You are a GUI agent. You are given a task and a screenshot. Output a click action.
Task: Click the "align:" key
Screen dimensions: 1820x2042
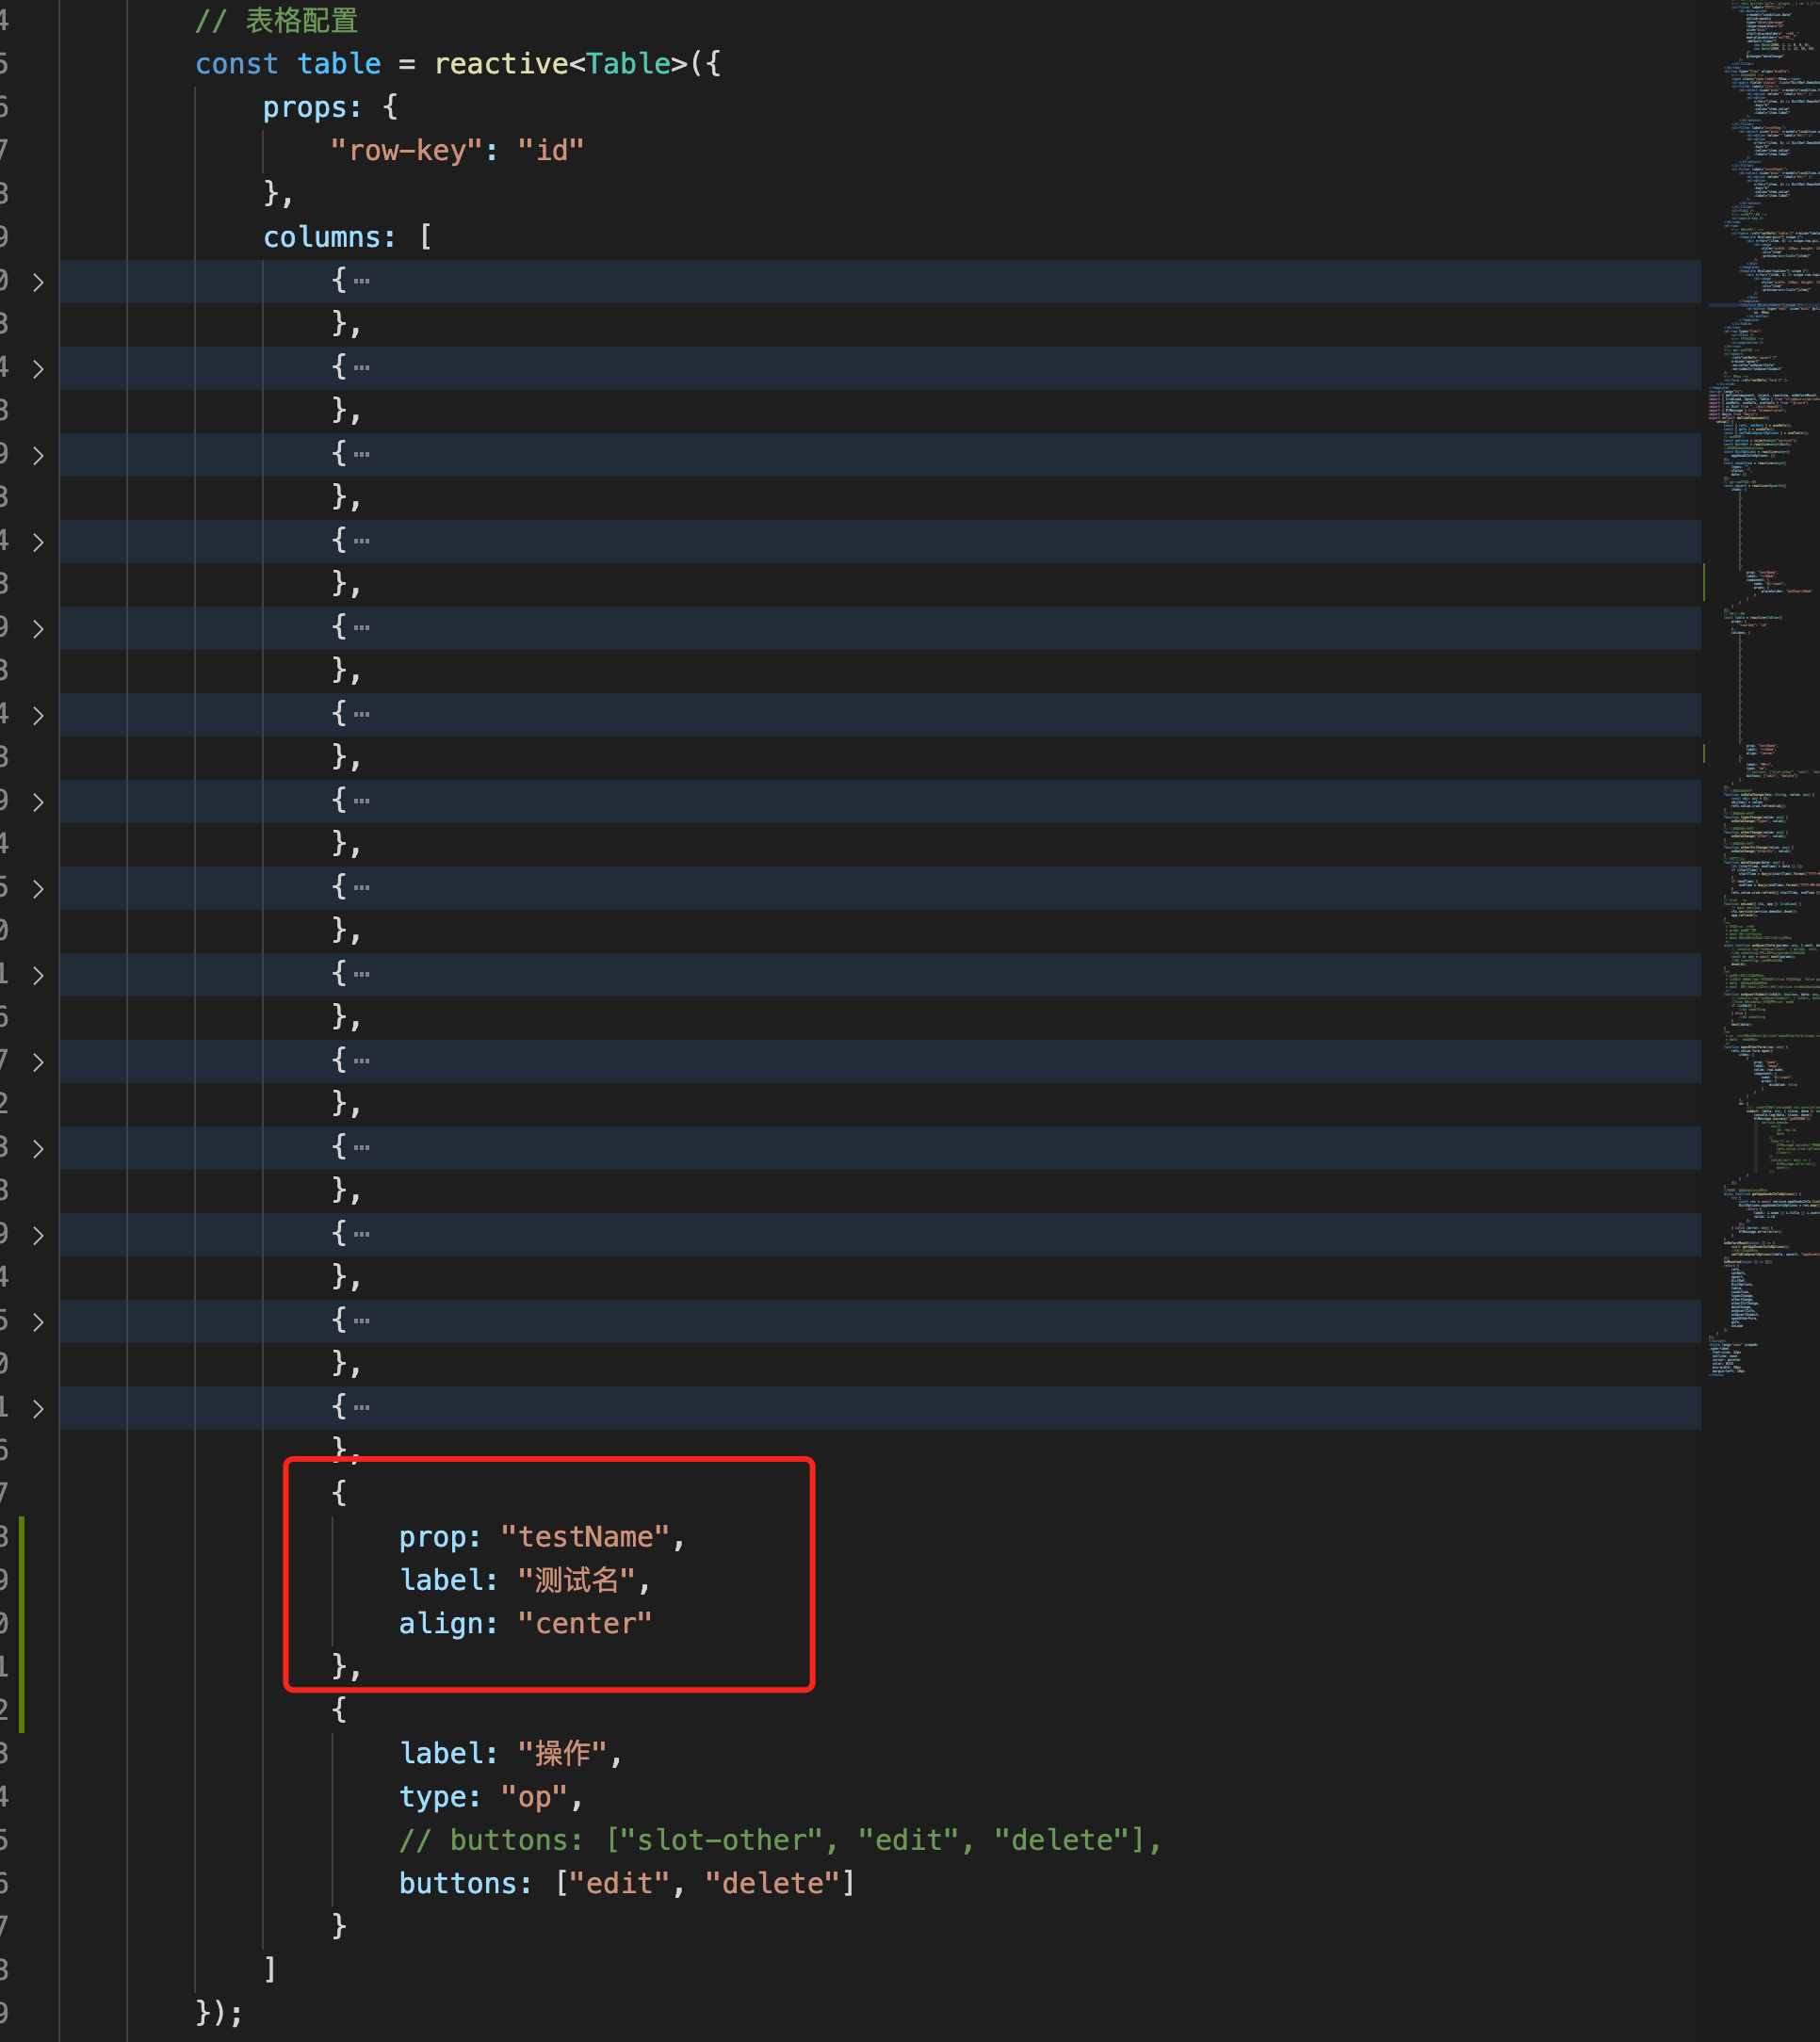[x=448, y=1623]
